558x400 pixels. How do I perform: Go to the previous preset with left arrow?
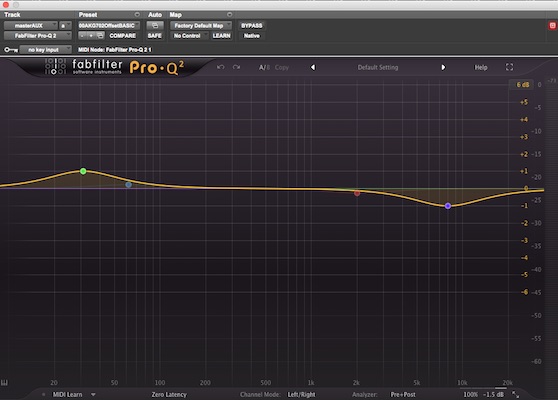(x=313, y=67)
